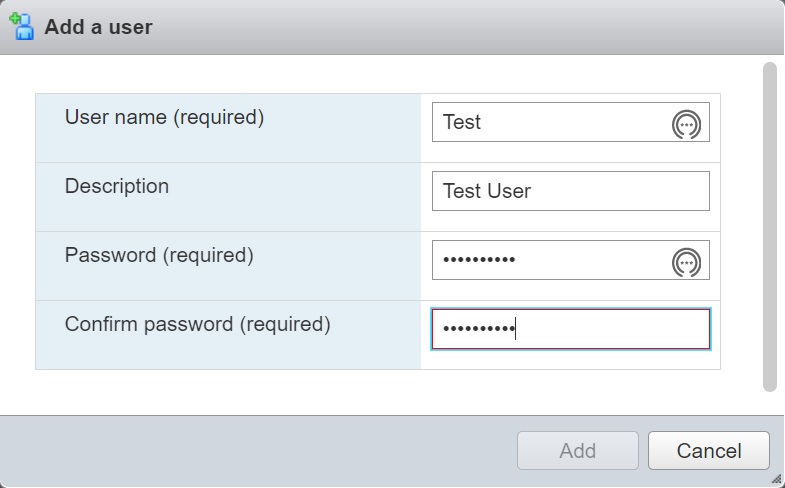Click the "Add a user" title text

(x=98, y=27)
